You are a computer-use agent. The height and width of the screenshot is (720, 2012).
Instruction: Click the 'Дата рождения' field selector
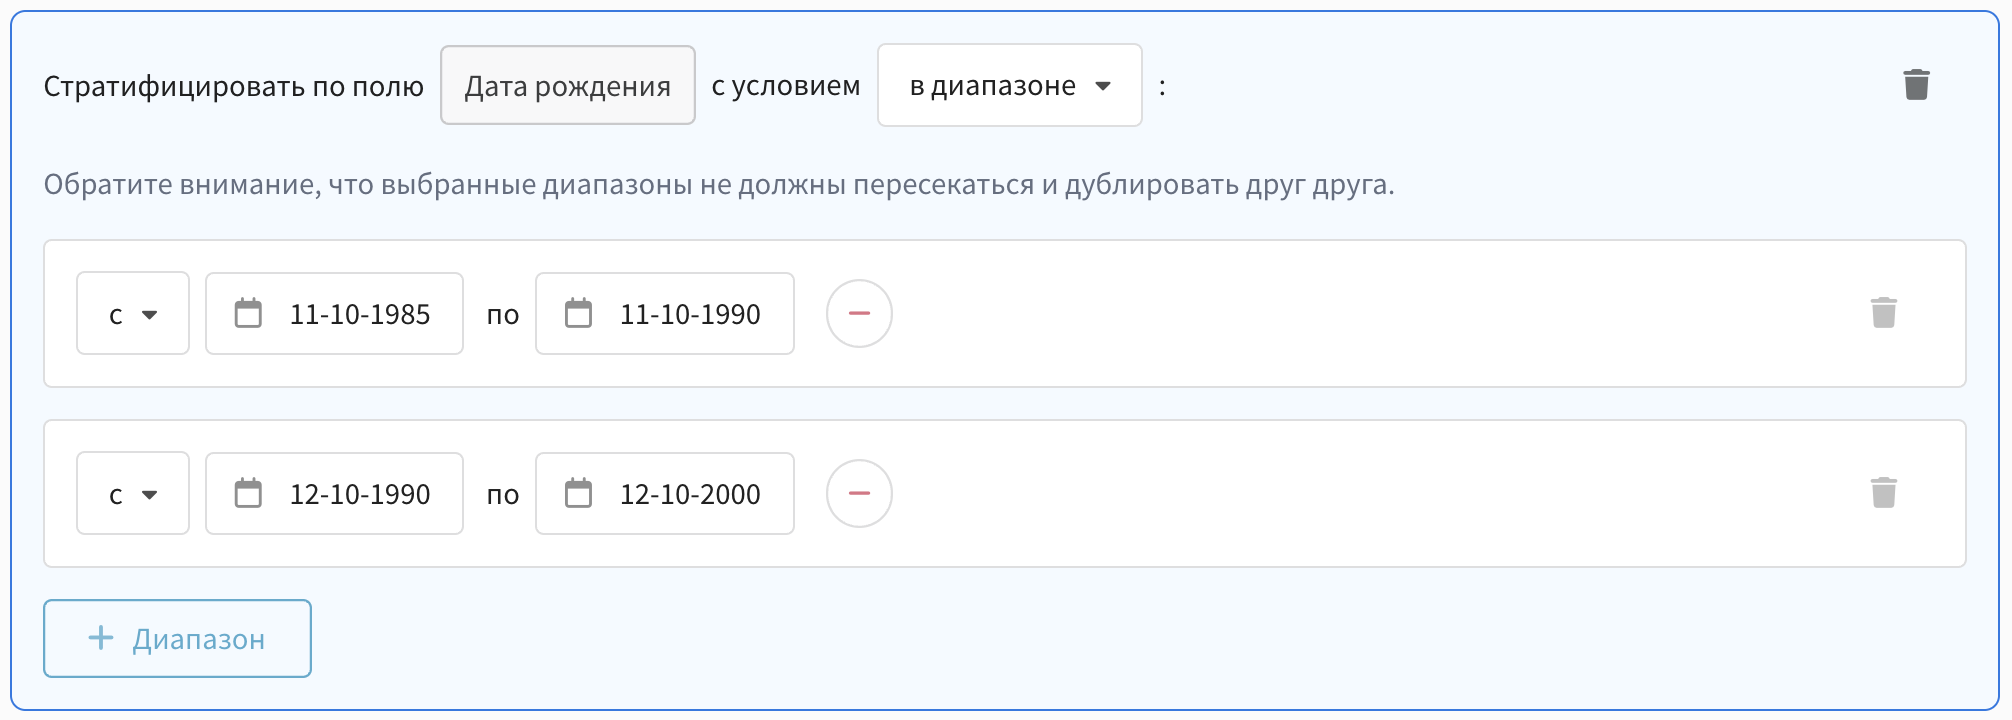tap(567, 86)
